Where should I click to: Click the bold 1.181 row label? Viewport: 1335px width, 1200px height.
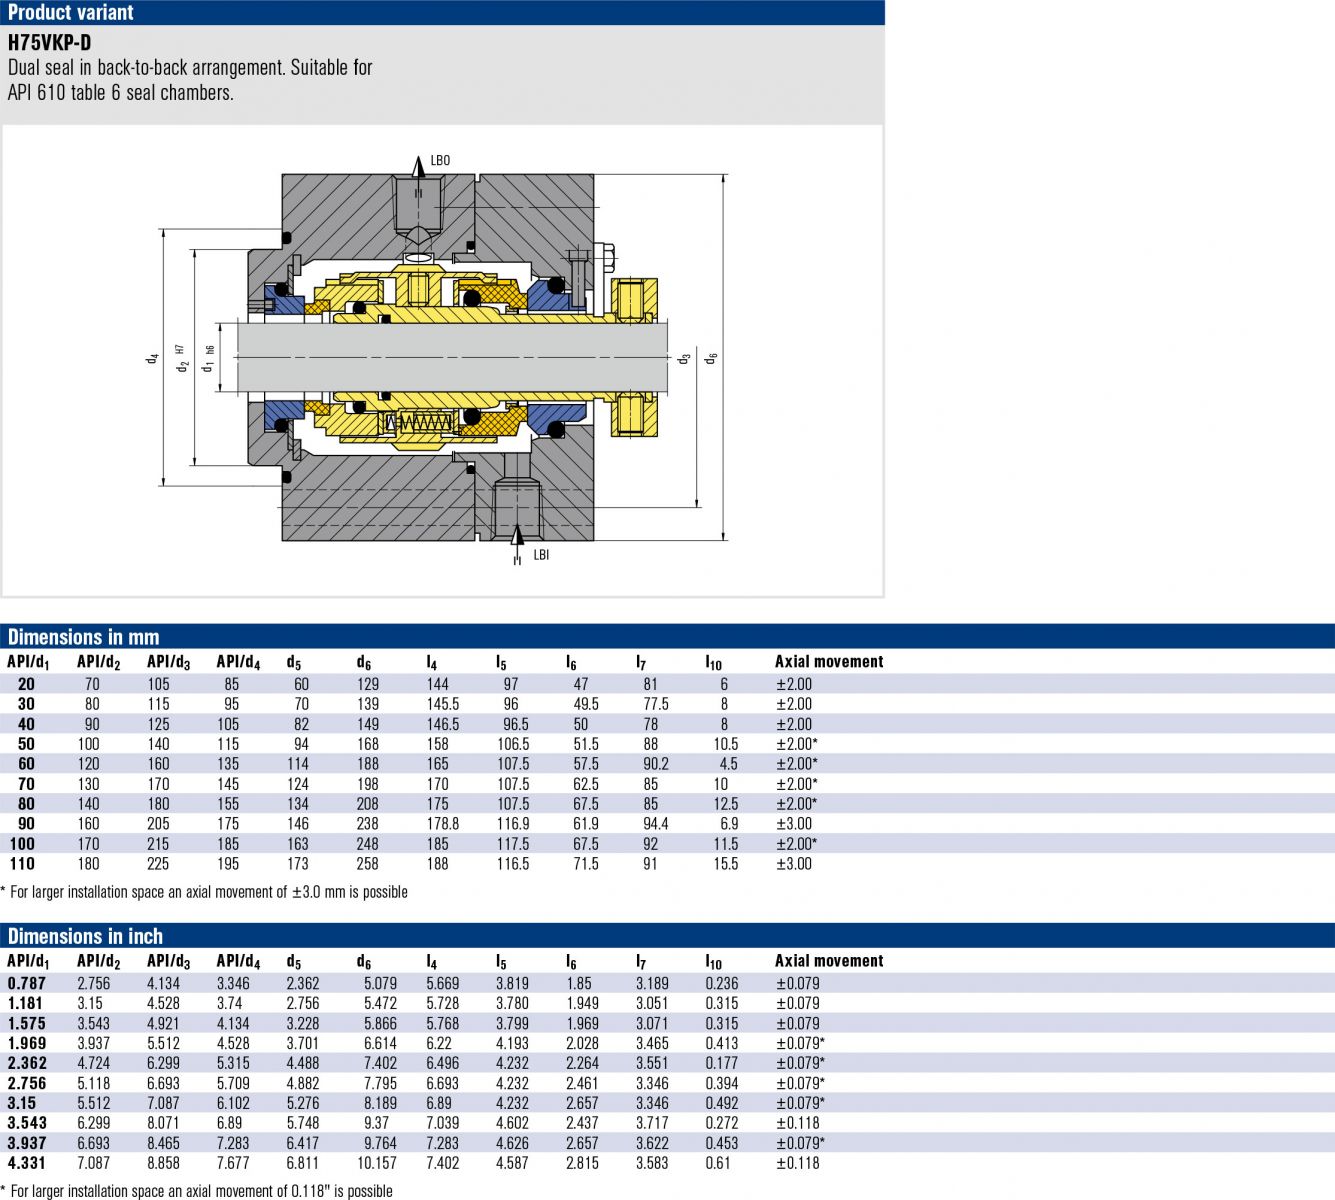click(x=25, y=1003)
